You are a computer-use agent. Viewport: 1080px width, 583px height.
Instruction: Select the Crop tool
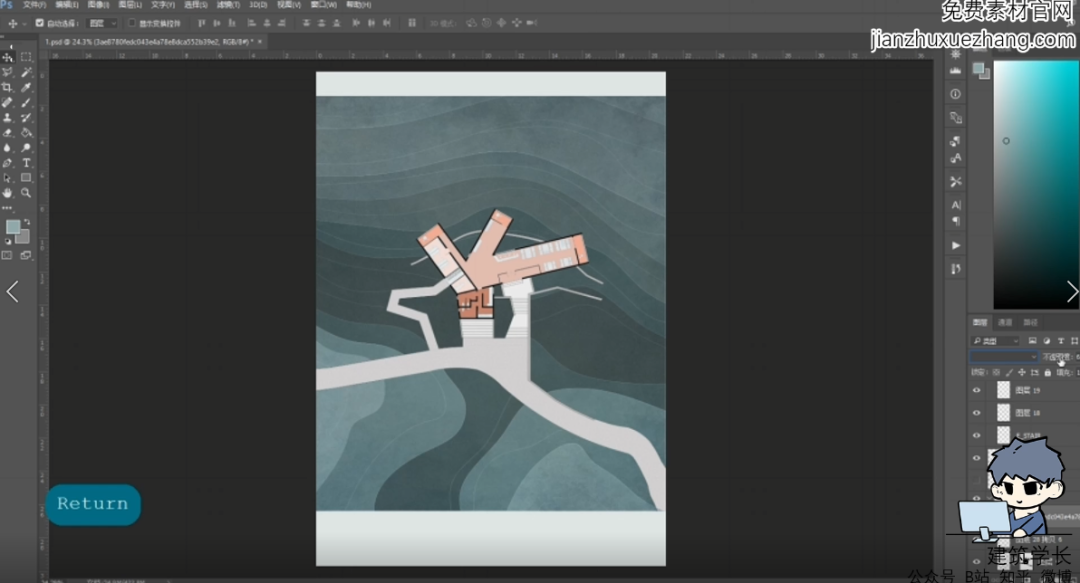(8, 88)
